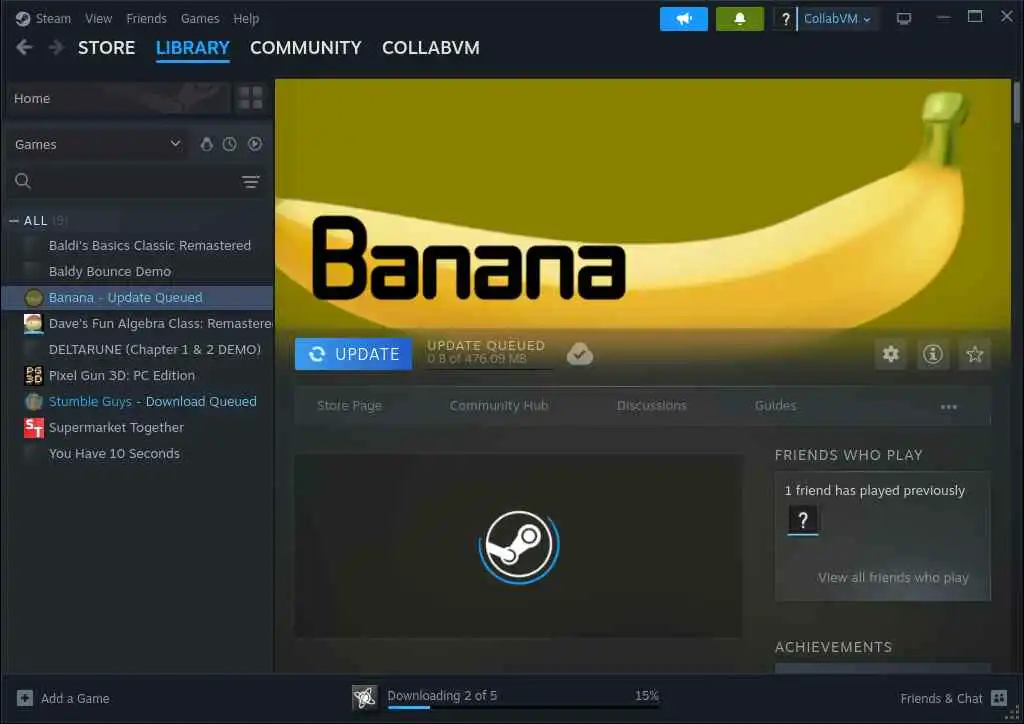This screenshot has height=724, width=1024.
Task: Open Banana Discussions link
Action: tap(652, 405)
